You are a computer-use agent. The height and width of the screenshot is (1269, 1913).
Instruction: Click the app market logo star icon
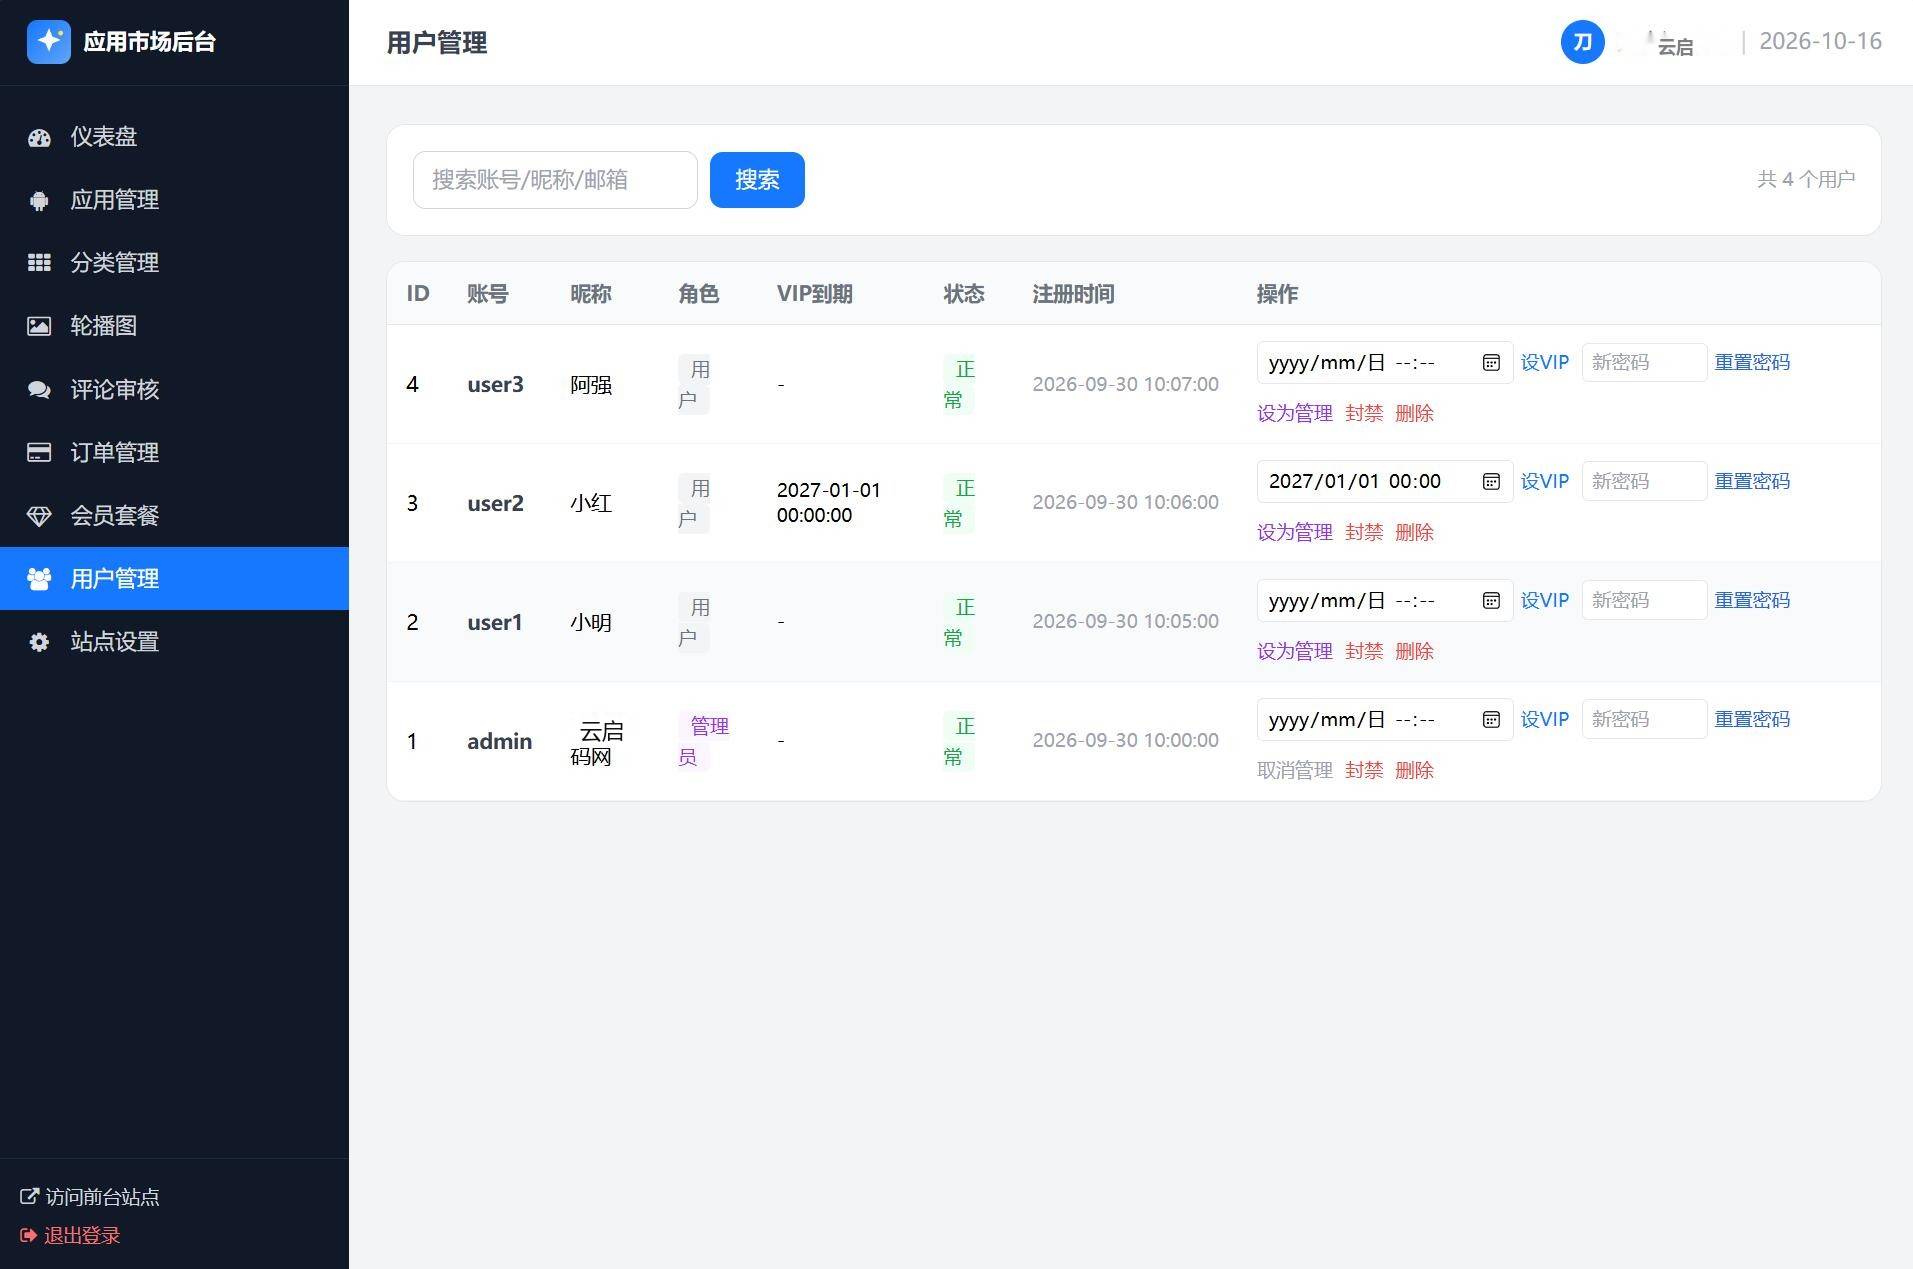tap(48, 42)
